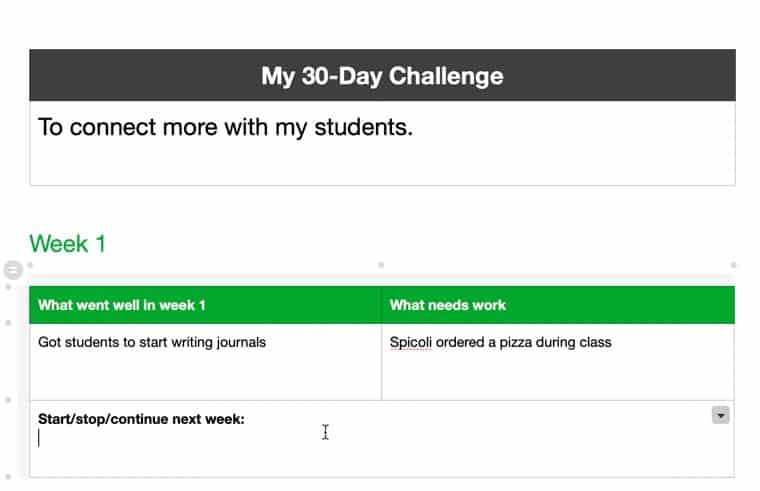Open the cell options dropdown arrow

[x=720, y=415]
